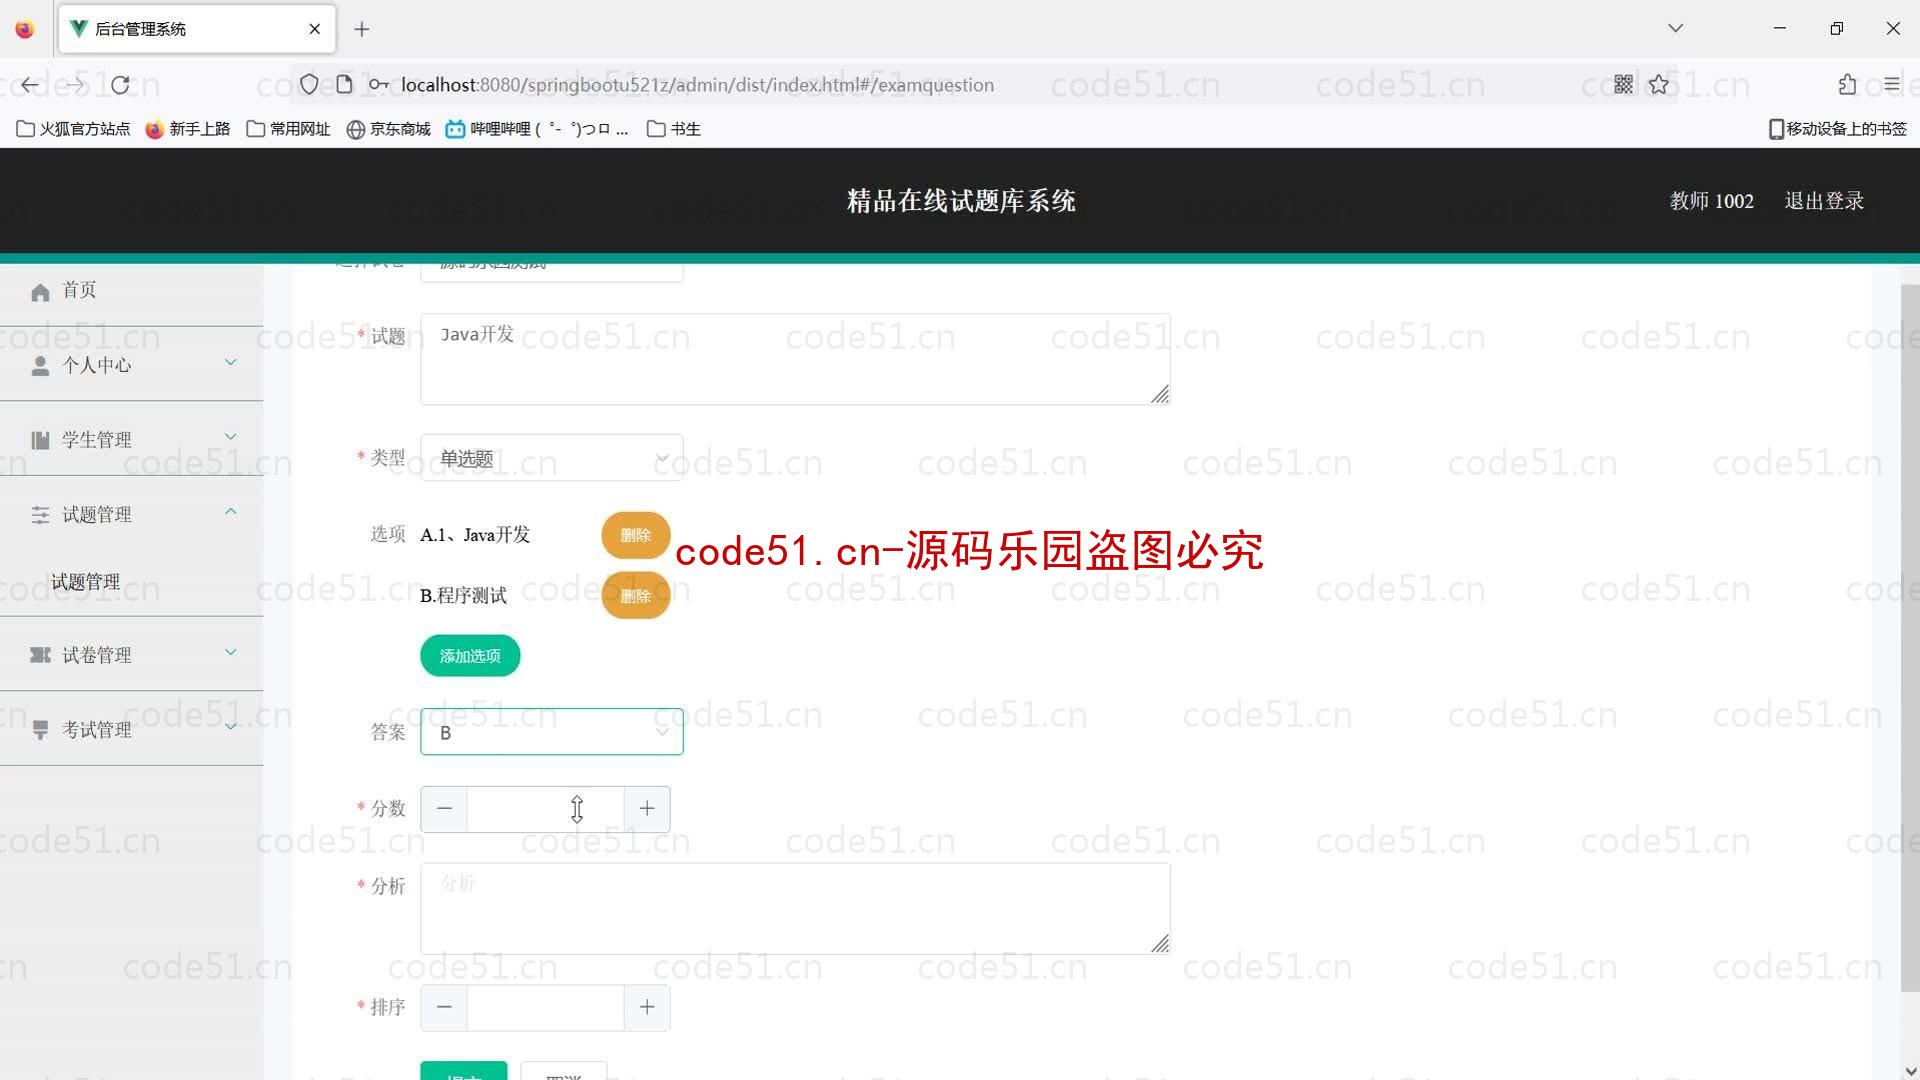Open the 新手上路 bookmark

point(188,129)
